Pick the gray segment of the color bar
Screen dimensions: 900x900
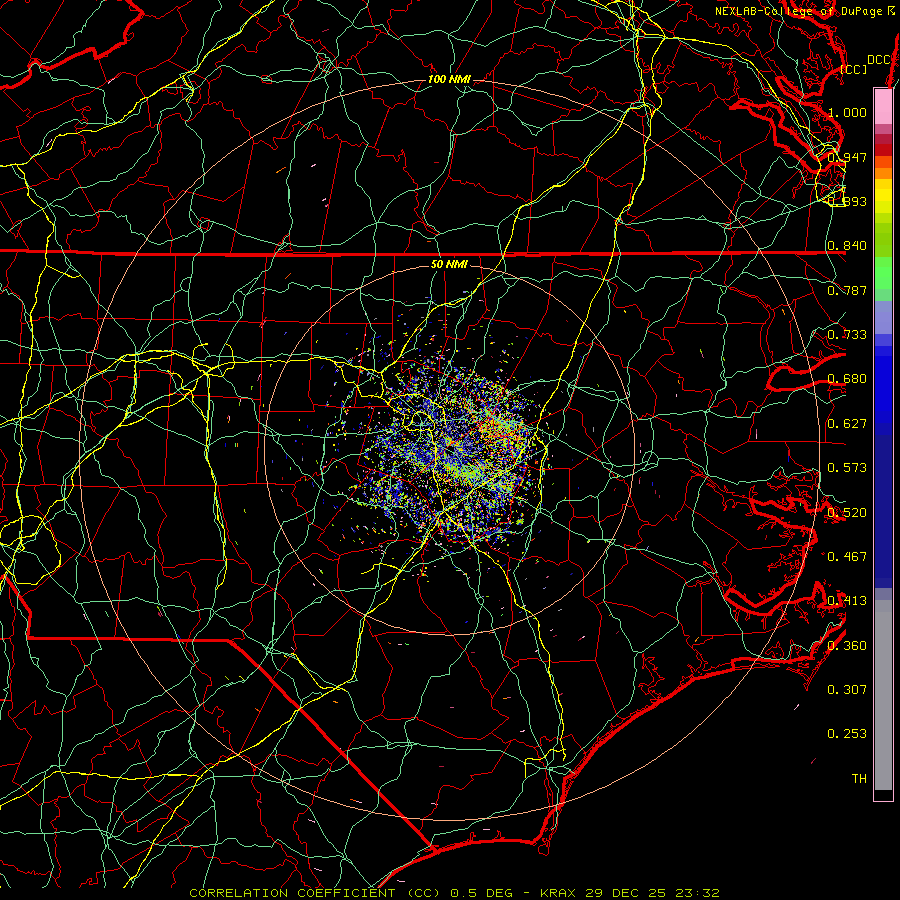[883, 695]
